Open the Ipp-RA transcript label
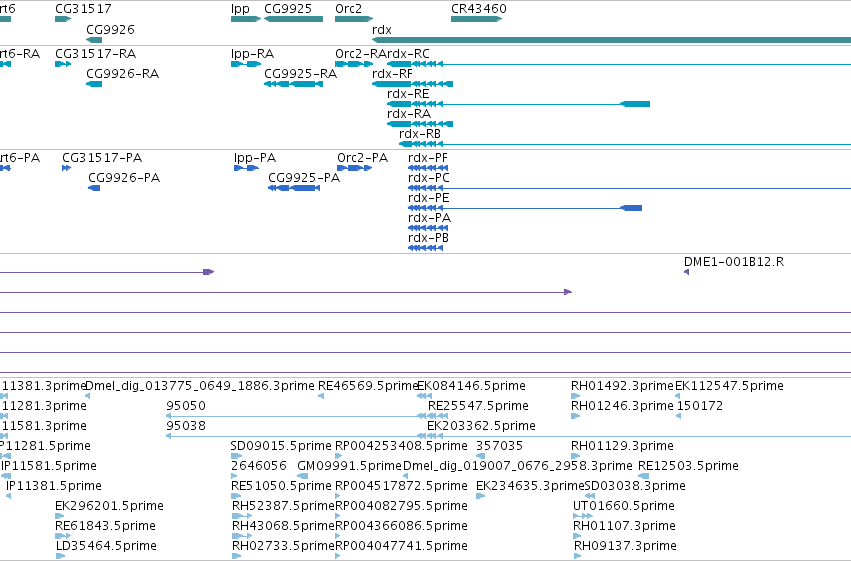 (x=252, y=54)
